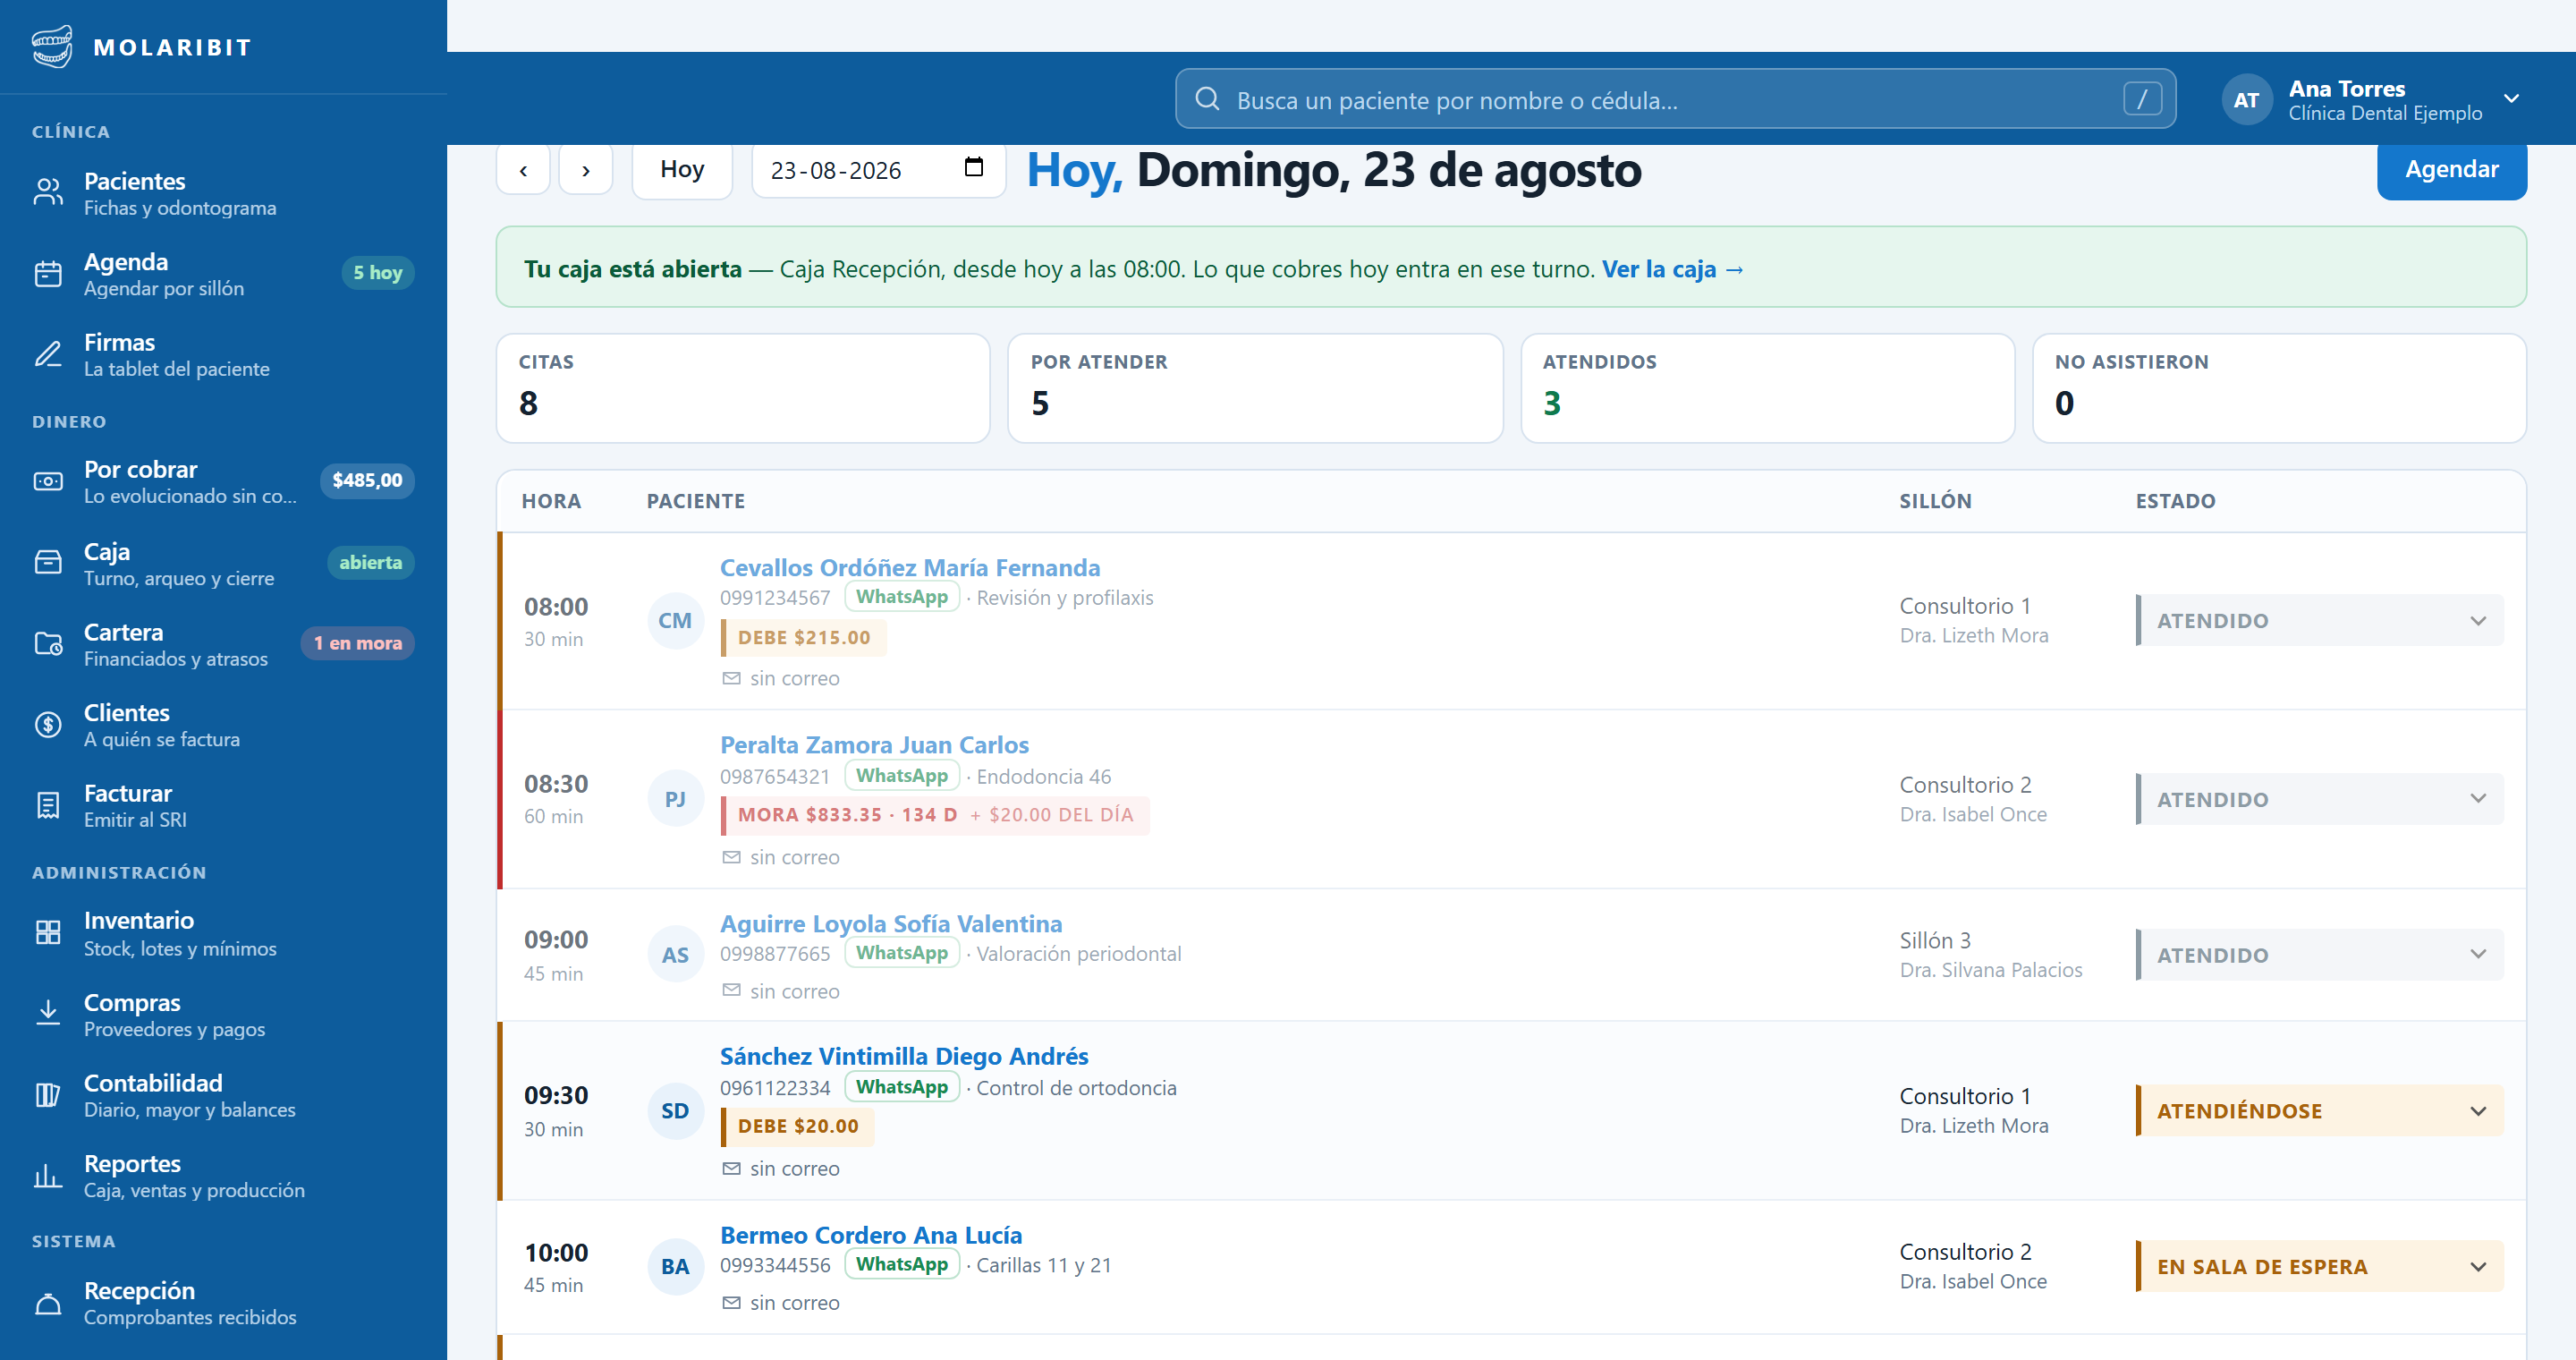Viewport: 2576px width, 1360px height.
Task: Click the Firmas pen icon
Action: click(48, 354)
